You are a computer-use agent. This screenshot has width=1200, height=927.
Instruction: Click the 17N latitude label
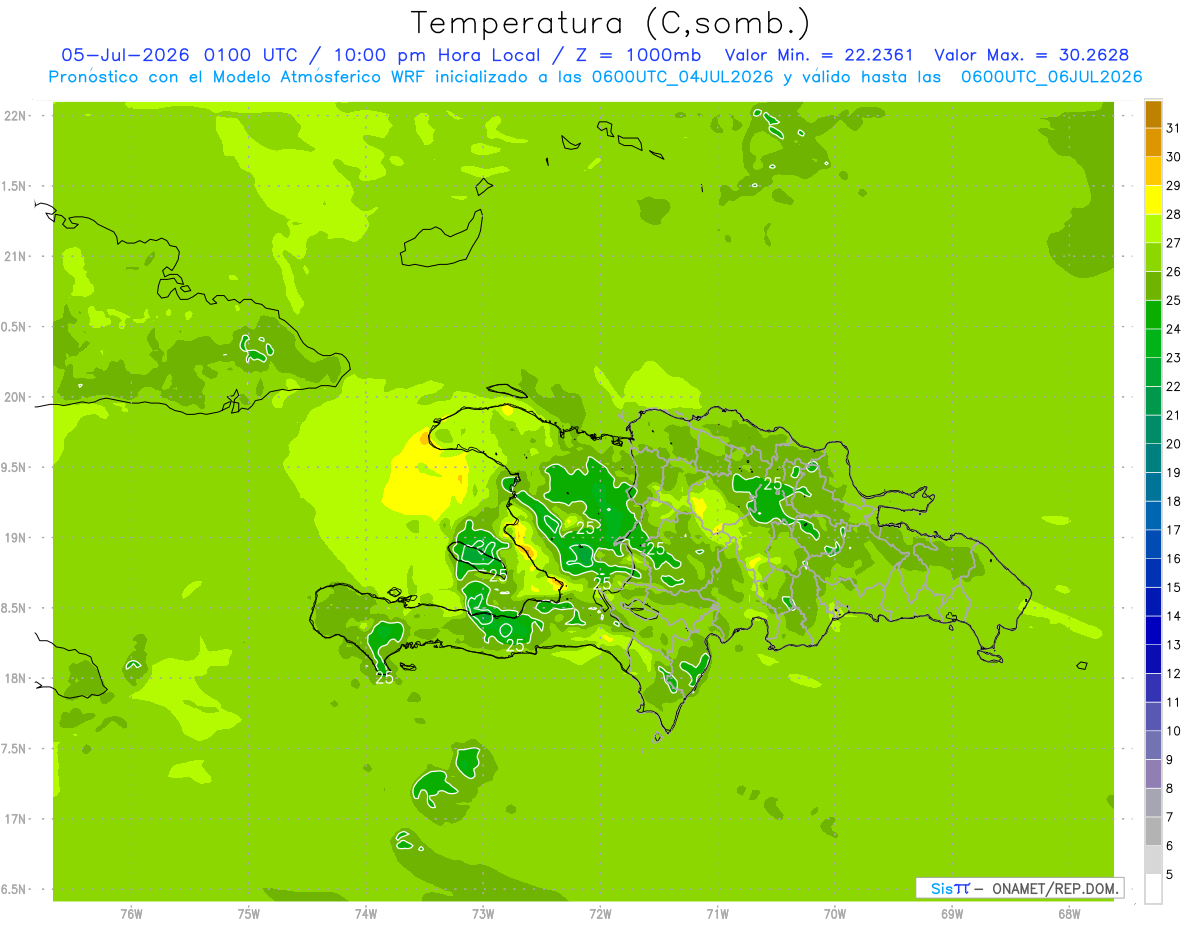click(17, 819)
